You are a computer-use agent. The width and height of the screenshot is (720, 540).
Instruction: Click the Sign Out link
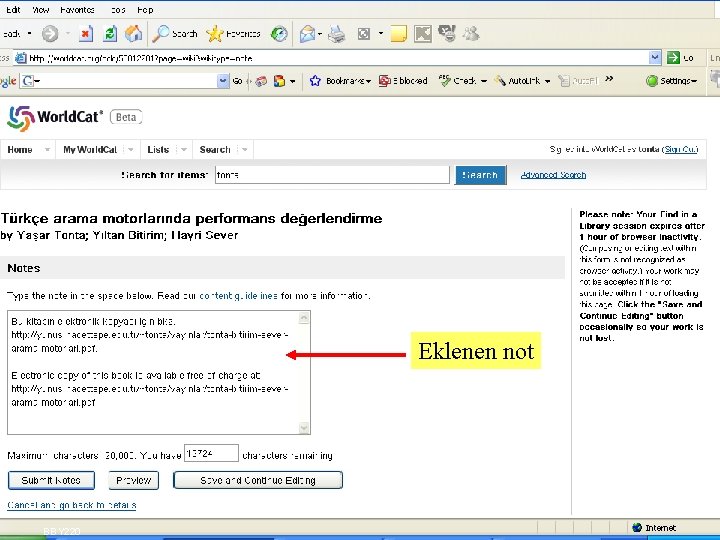coord(681,149)
